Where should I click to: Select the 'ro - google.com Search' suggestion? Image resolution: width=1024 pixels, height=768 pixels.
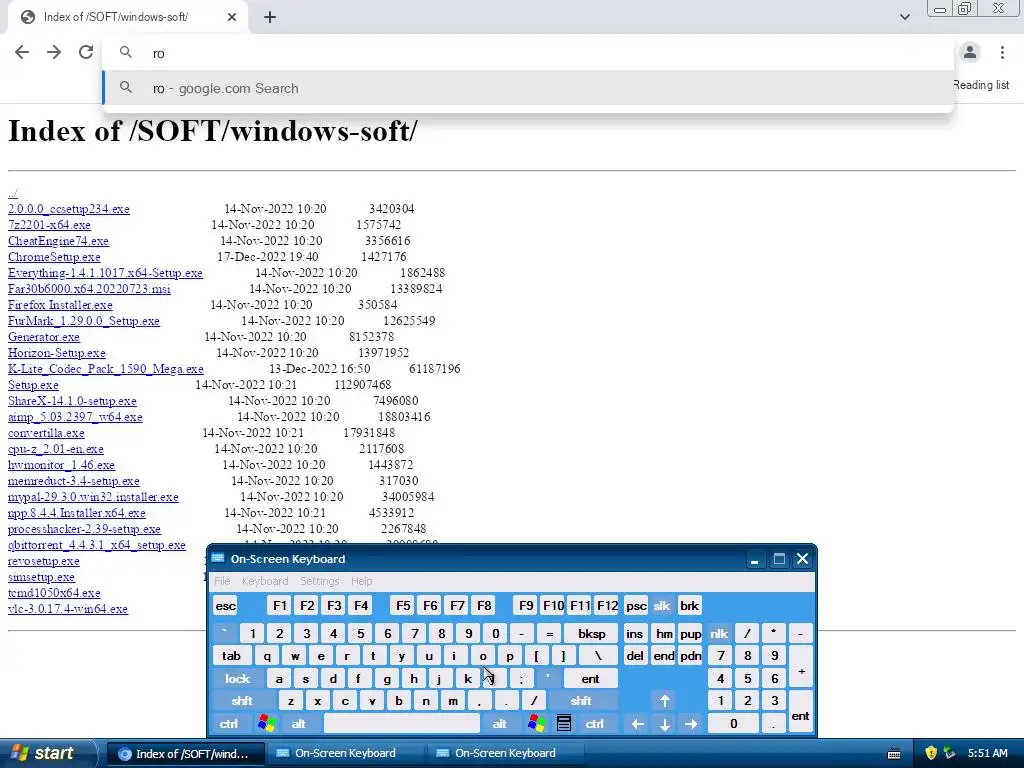coord(528,88)
